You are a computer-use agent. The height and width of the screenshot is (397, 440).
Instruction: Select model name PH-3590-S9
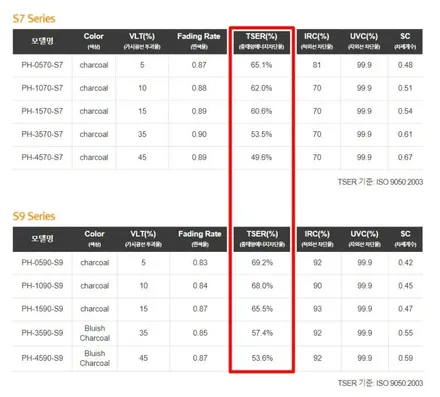pyautogui.click(x=42, y=333)
